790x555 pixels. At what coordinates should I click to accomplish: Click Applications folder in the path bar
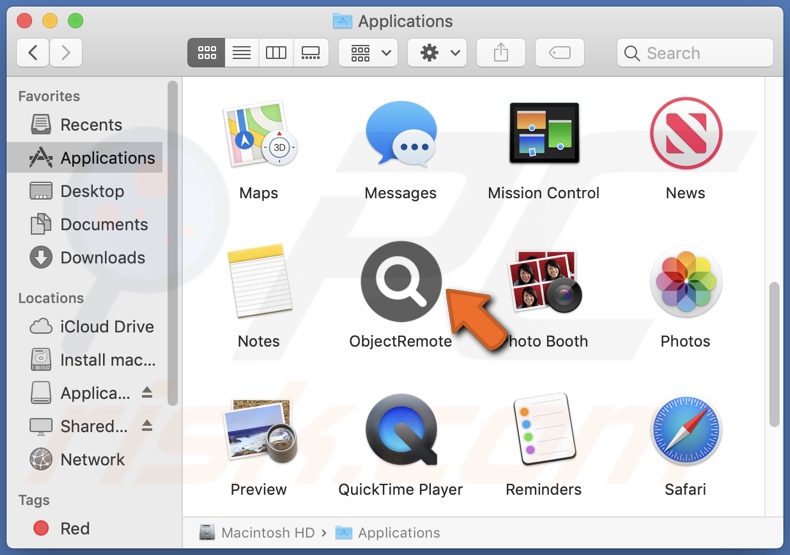[388, 532]
